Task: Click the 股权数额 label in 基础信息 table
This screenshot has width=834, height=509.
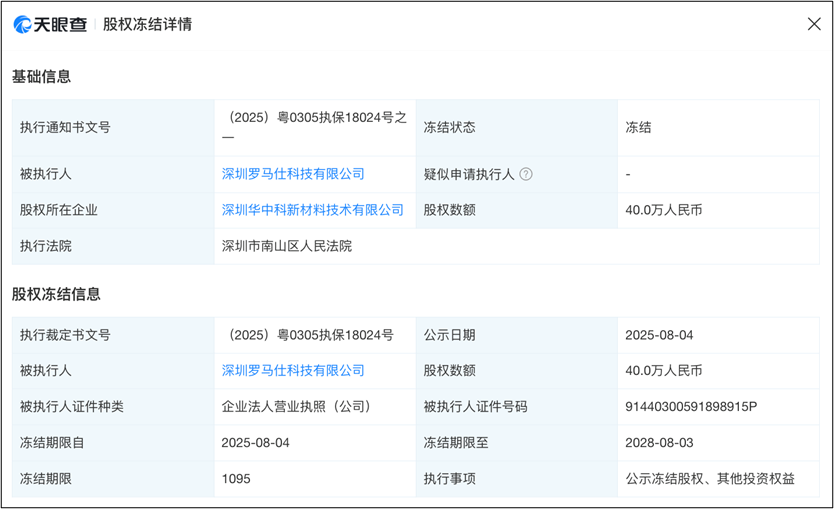Action: click(x=449, y=210)
